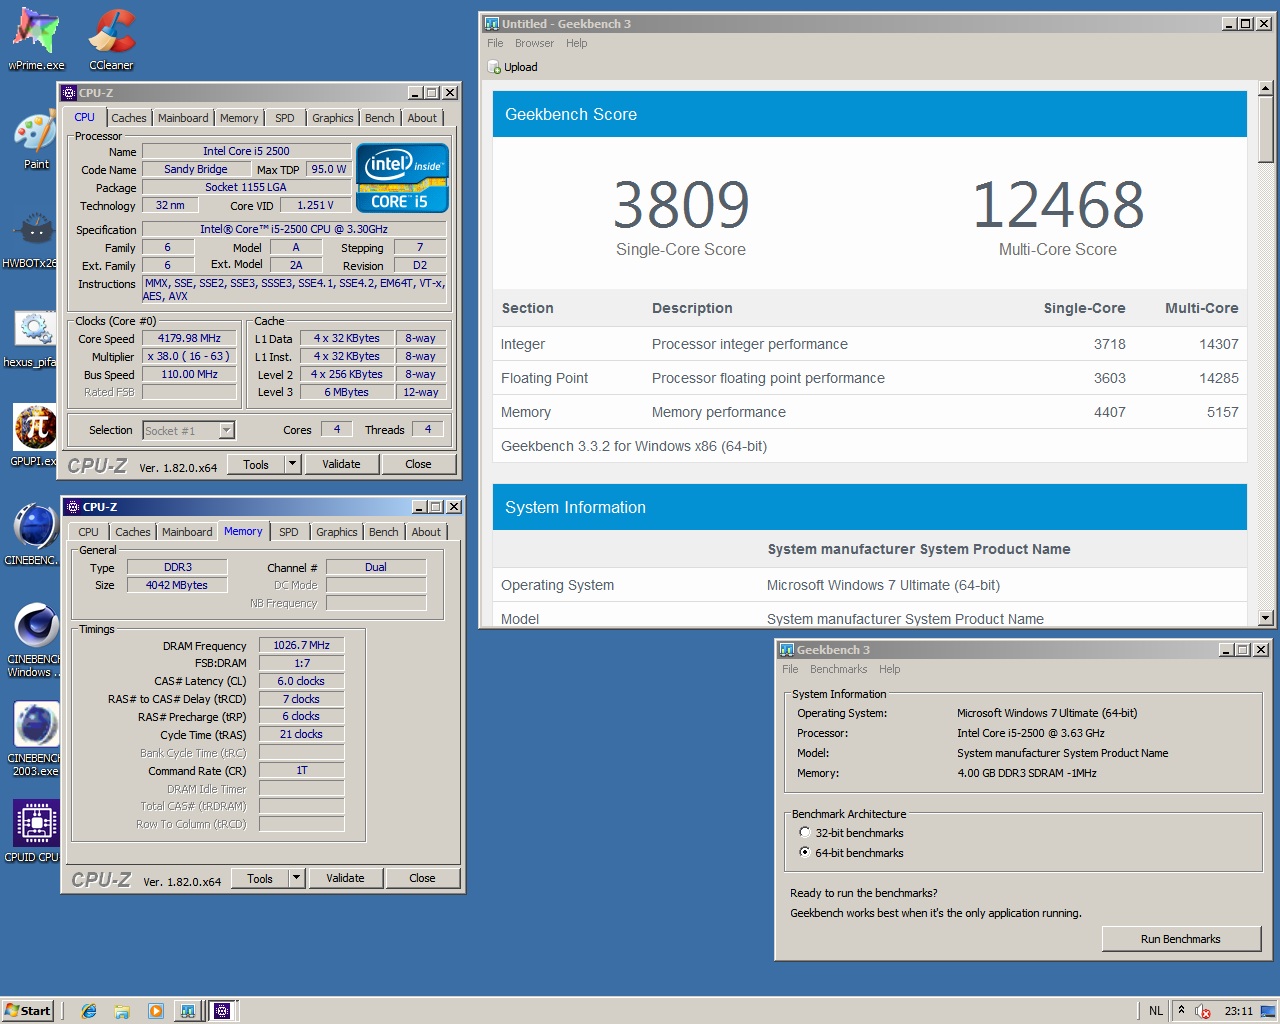
Task: Click Tools button in lower CPU-Z window
Action: click(x=260, y=878)
